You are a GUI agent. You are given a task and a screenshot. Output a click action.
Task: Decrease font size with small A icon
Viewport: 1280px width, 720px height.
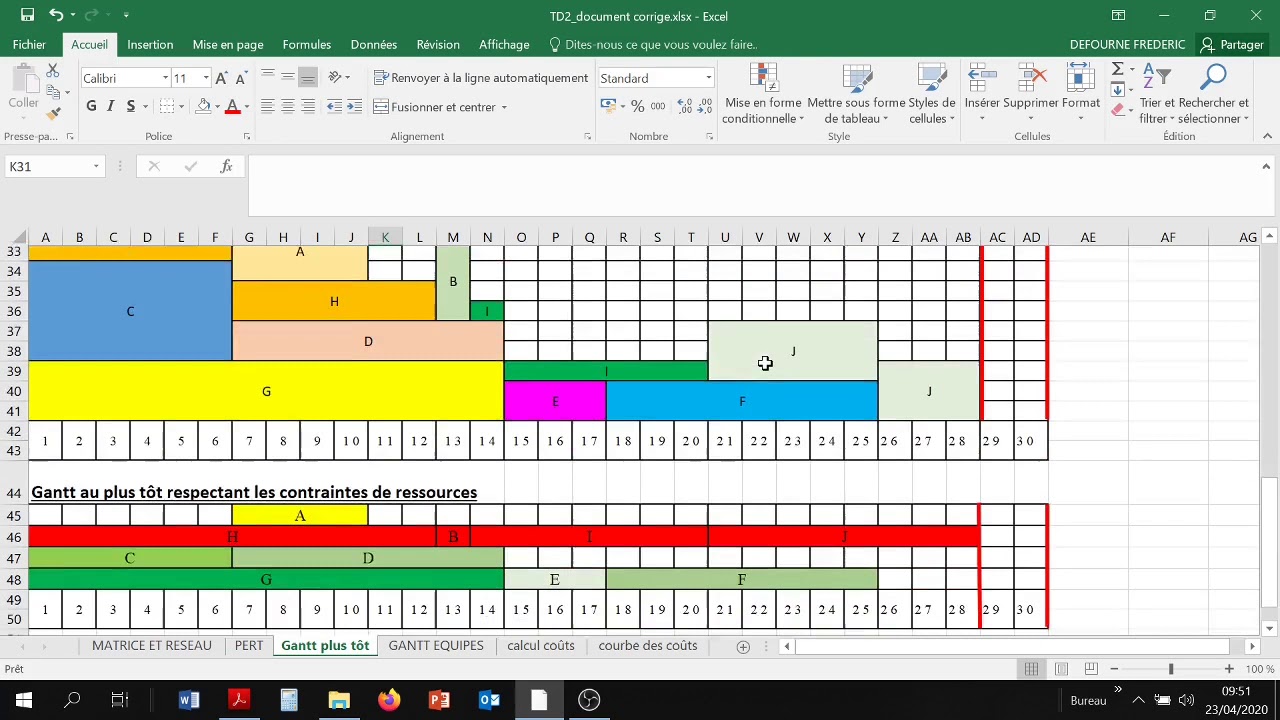pyautogui.click(x=243, y=78)
